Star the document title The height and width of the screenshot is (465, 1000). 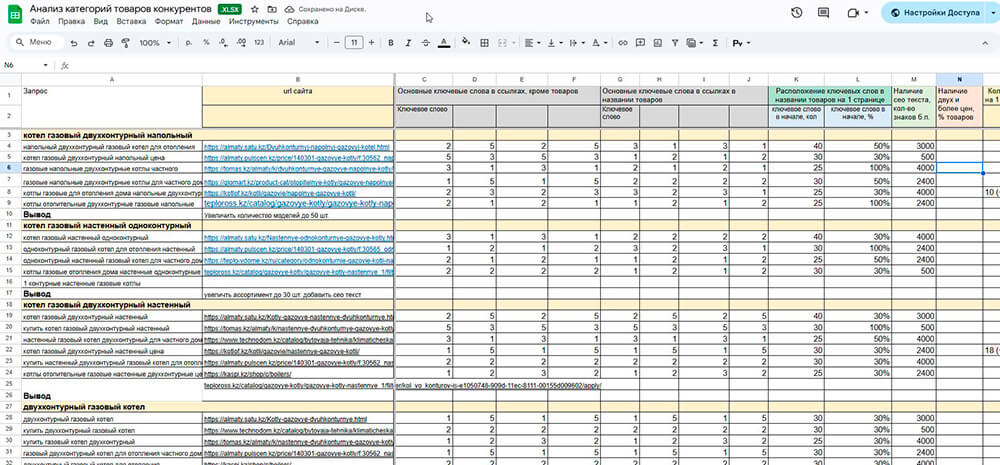tap(255, 8)
